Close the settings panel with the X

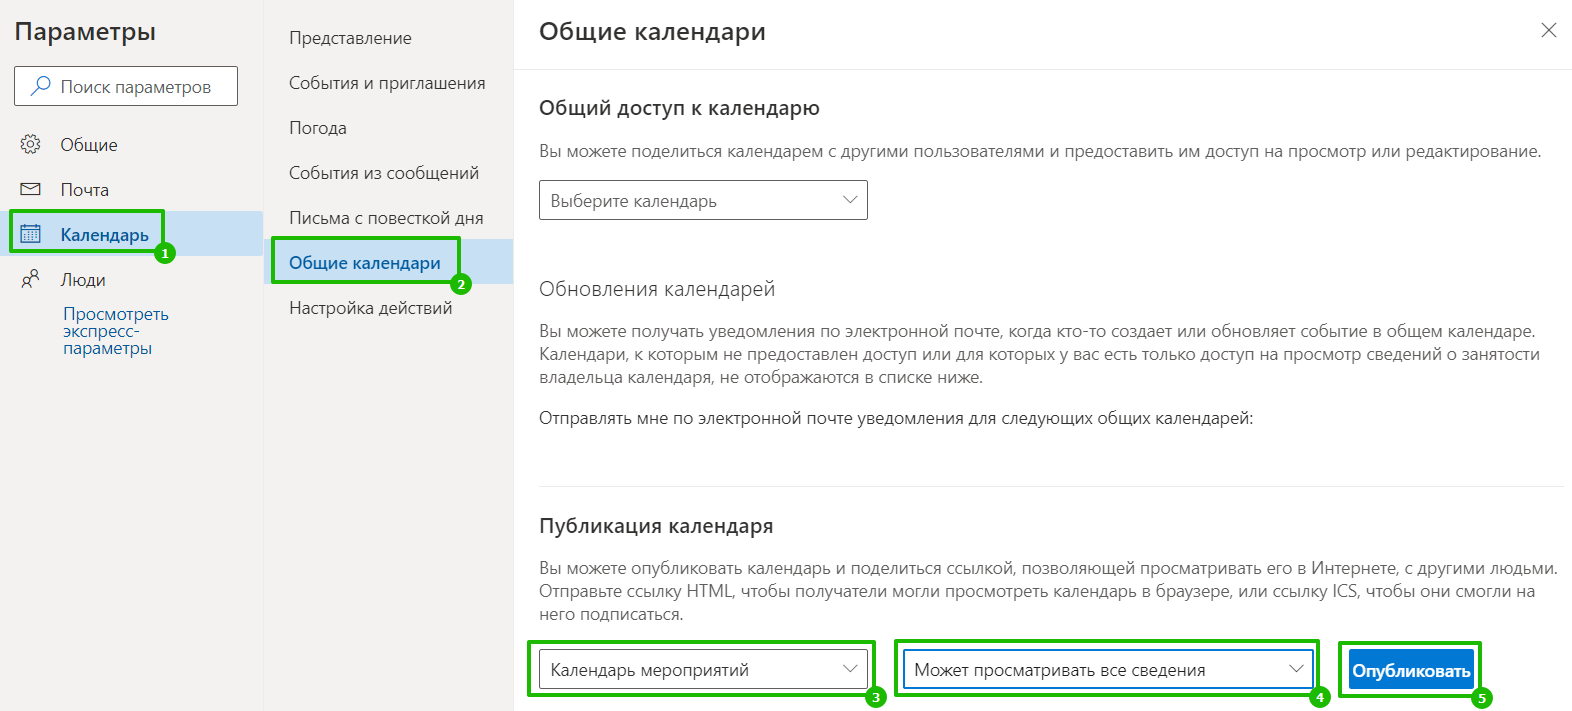pyautogui.click(x=1548, y=30)
